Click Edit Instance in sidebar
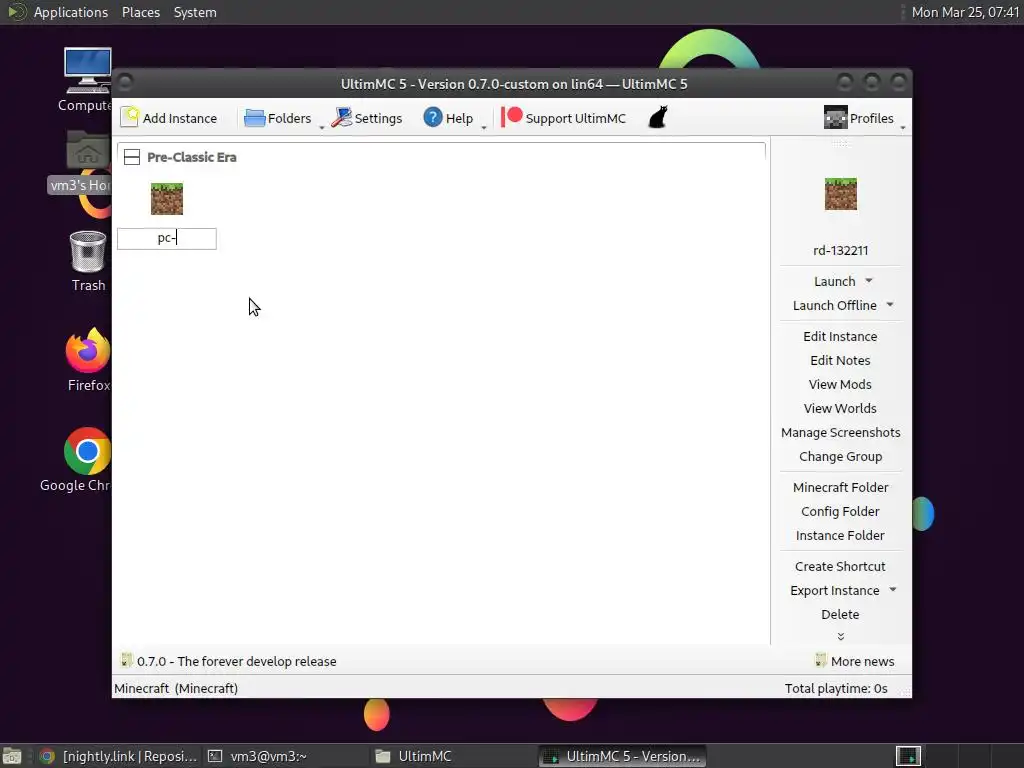 (x=840, y=336)
